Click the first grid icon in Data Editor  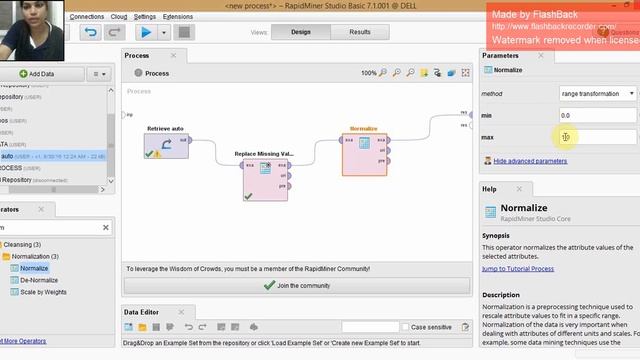pyautogui.click(x=221, y=327)
